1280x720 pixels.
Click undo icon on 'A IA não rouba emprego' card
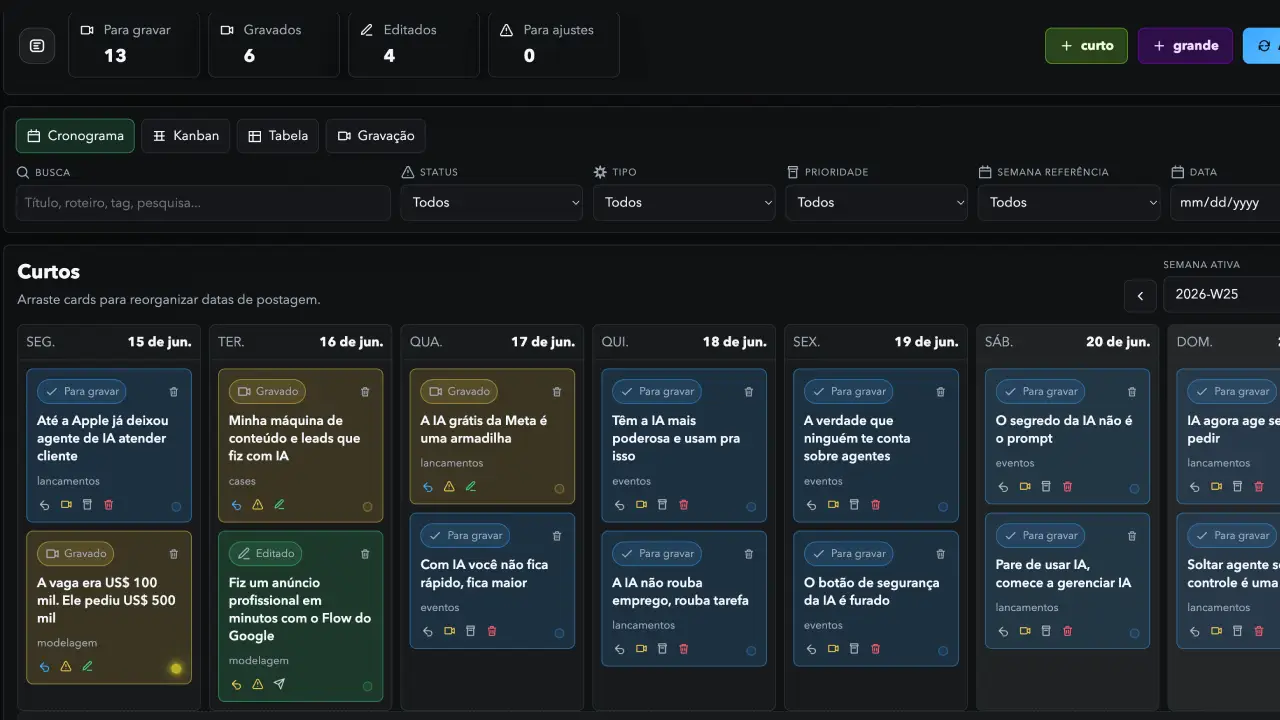620,649
